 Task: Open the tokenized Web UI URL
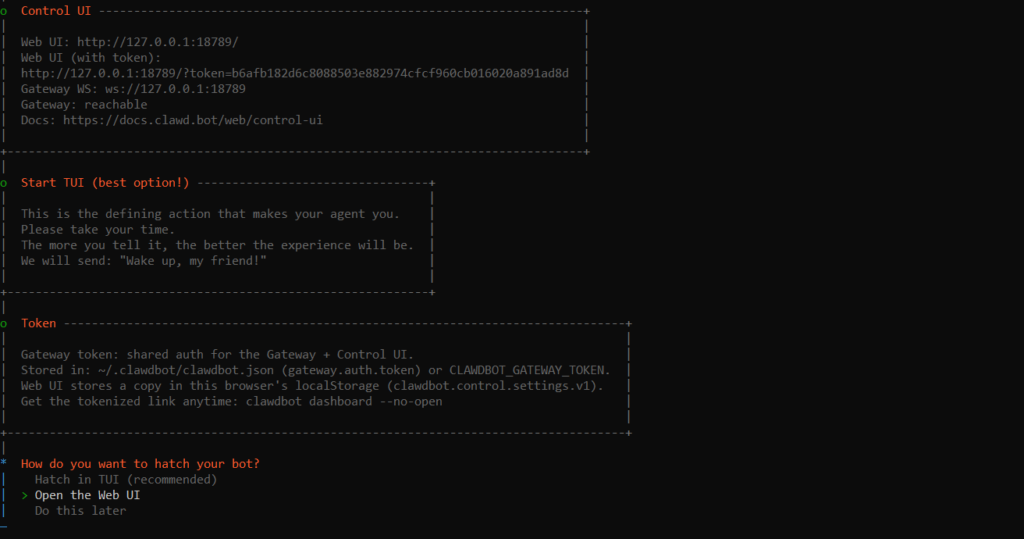point(295,74)
